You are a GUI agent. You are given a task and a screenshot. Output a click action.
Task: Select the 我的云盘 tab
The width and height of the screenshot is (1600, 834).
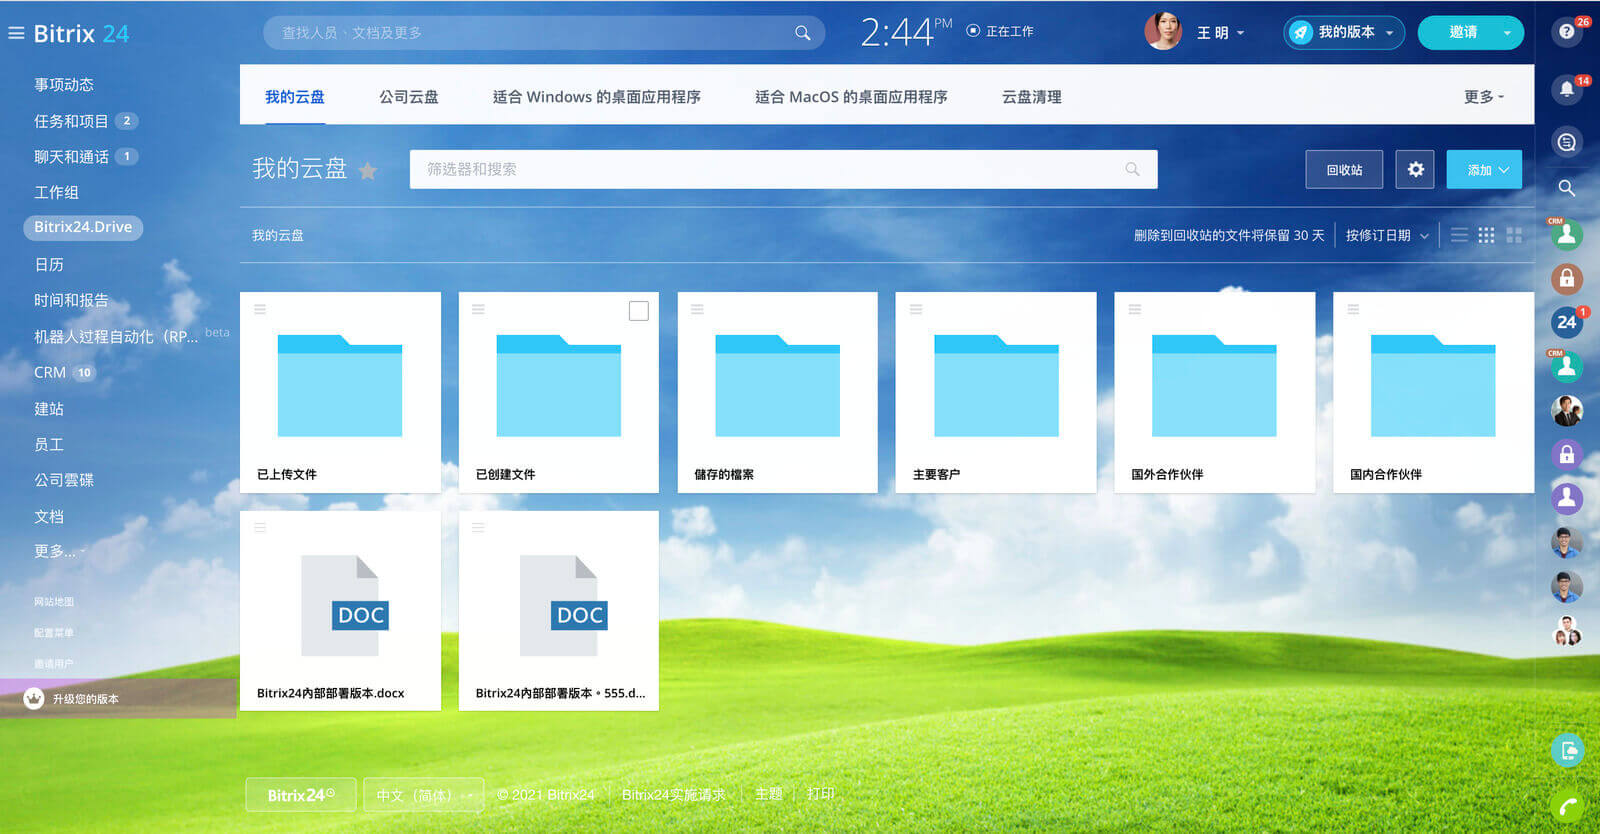point(294,97)
